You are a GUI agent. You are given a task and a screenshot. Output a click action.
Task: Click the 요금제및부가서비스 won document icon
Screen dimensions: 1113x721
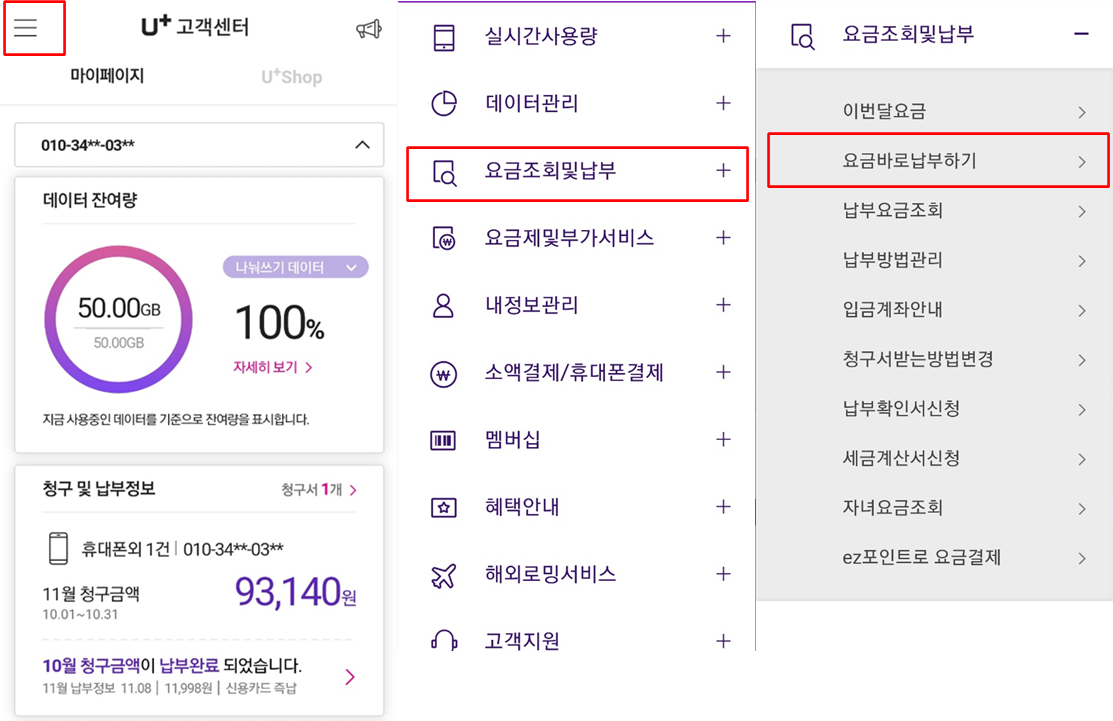444,238
